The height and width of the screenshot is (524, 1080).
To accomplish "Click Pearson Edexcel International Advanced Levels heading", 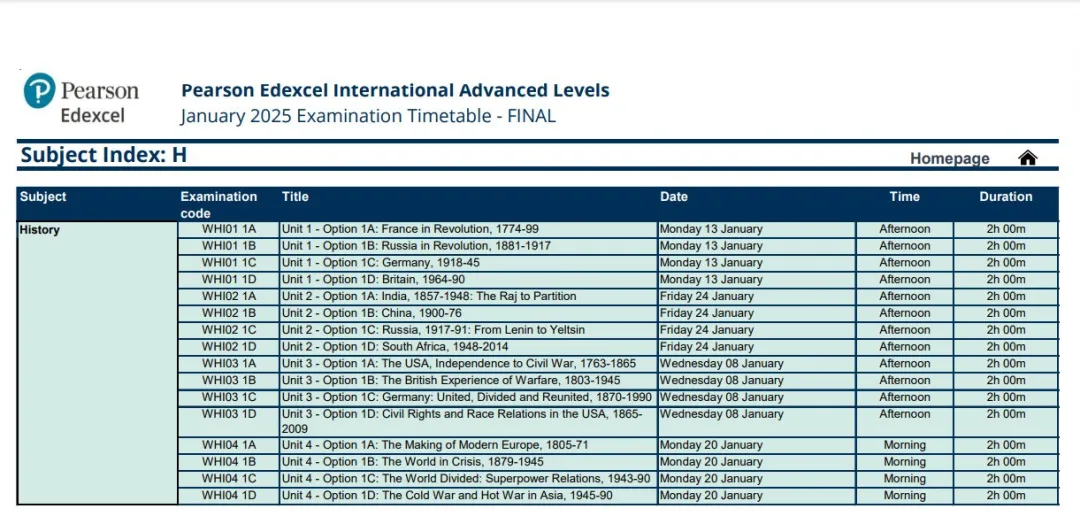I will (x=395, y=90).
